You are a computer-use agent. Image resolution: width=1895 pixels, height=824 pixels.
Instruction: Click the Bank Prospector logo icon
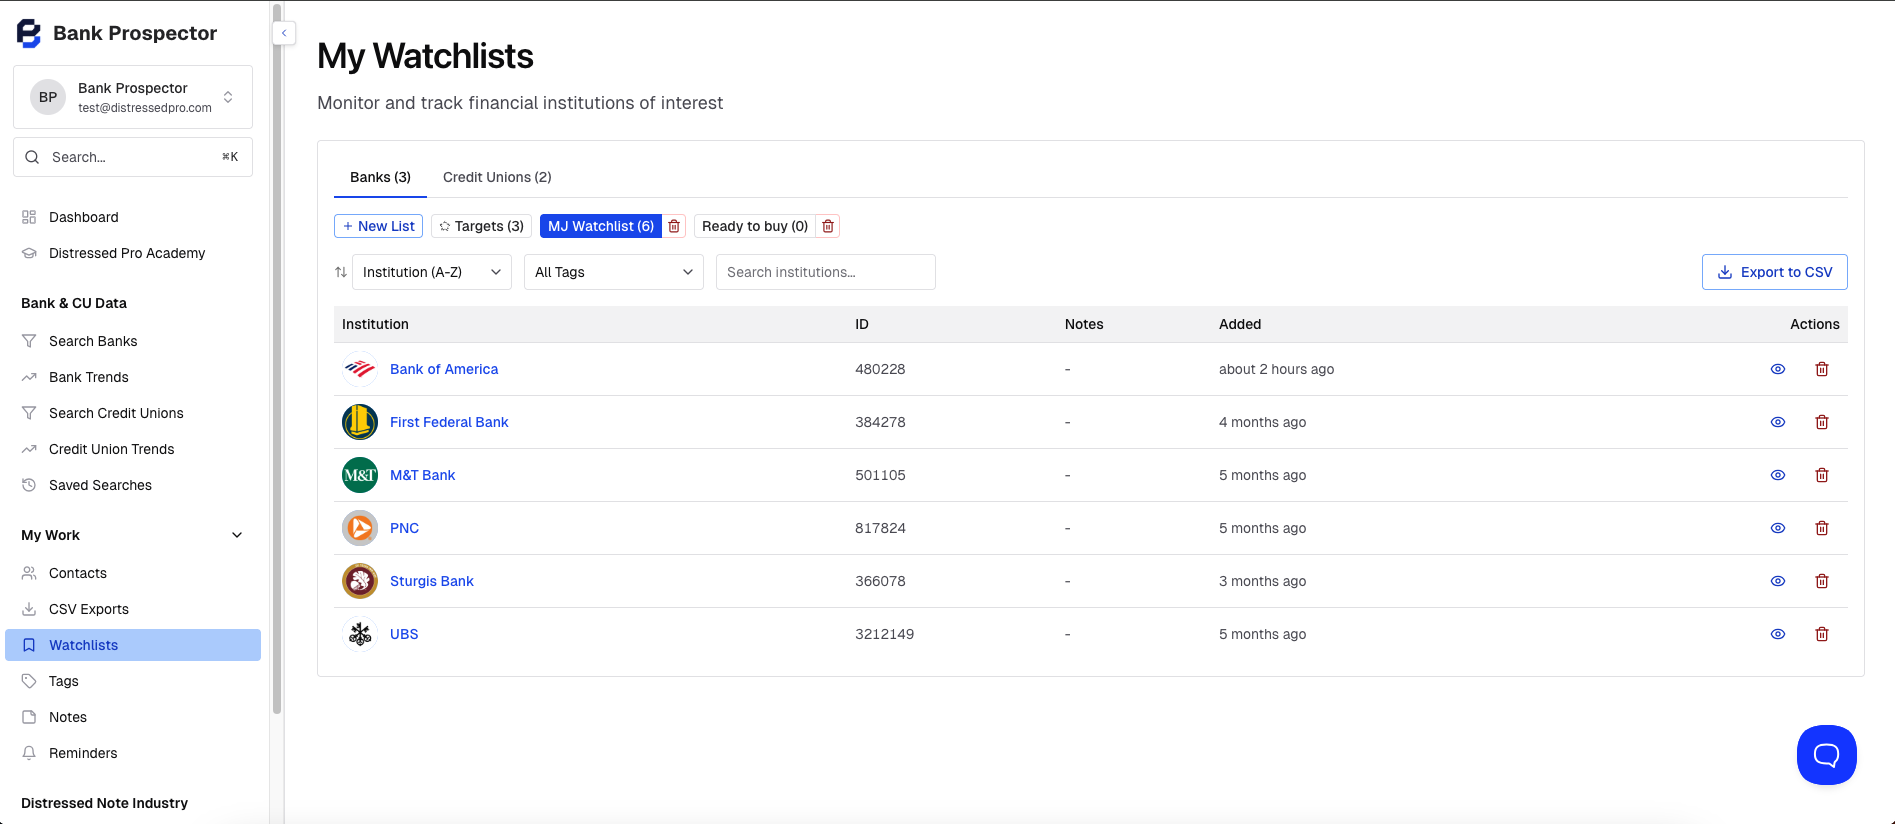(29, 33)
